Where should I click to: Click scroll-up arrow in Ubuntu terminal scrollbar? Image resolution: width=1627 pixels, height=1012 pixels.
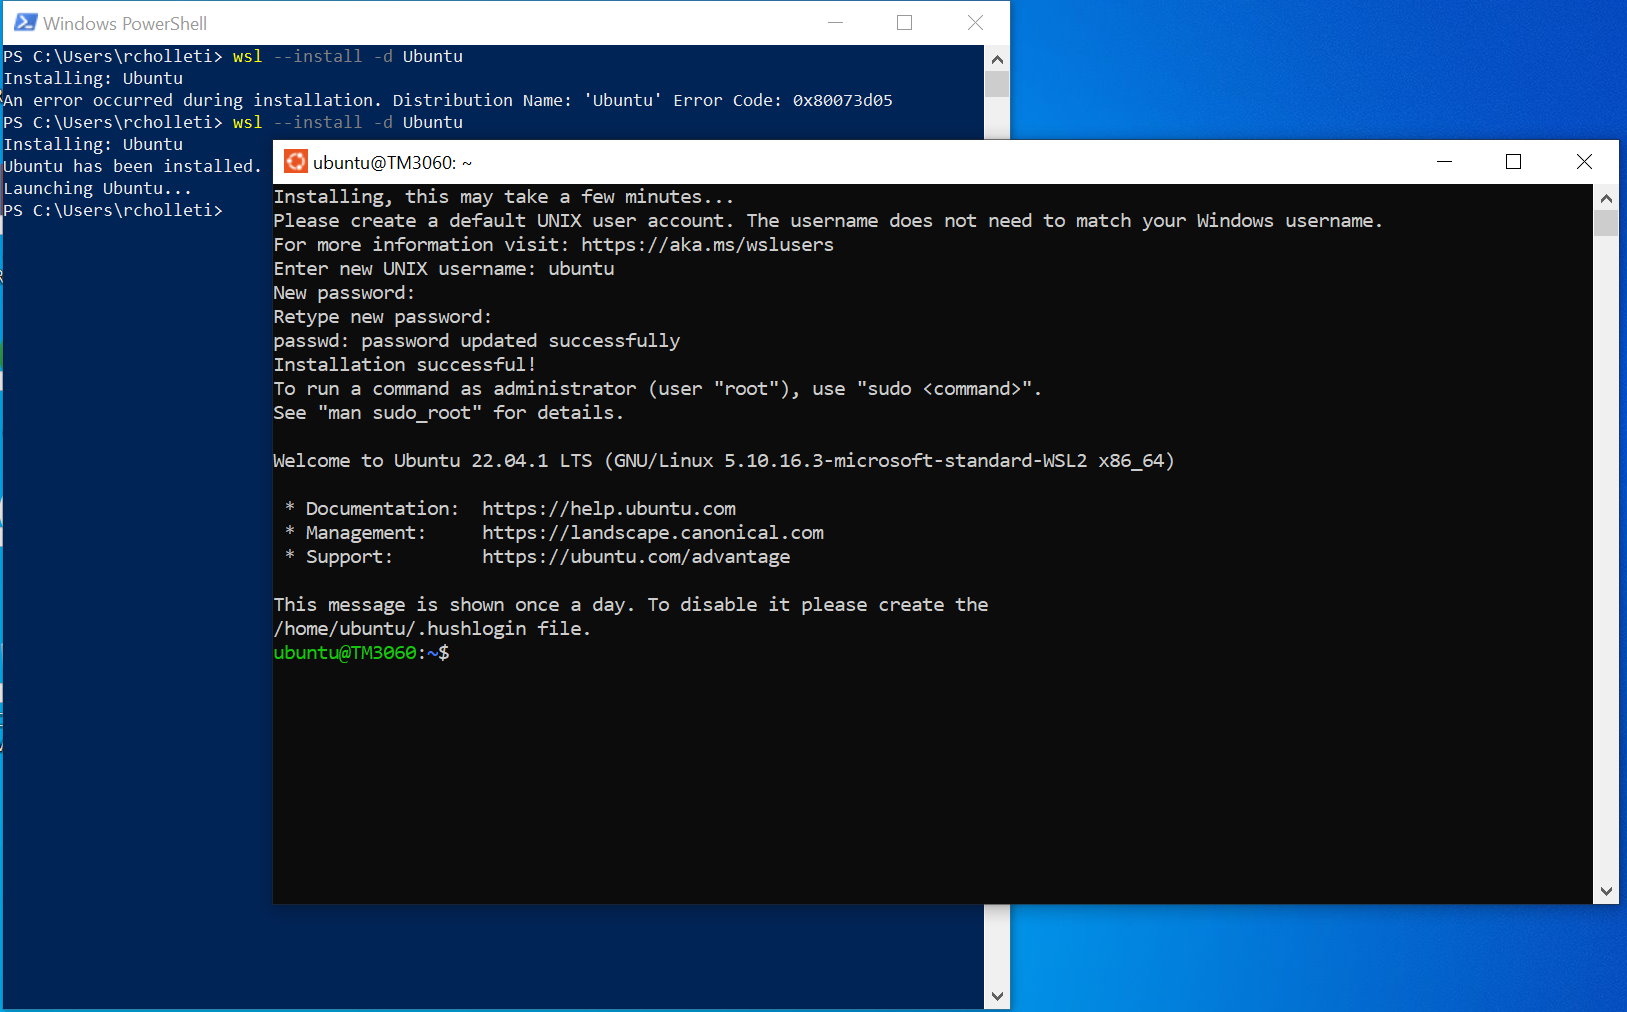[x=1606, y=197]
